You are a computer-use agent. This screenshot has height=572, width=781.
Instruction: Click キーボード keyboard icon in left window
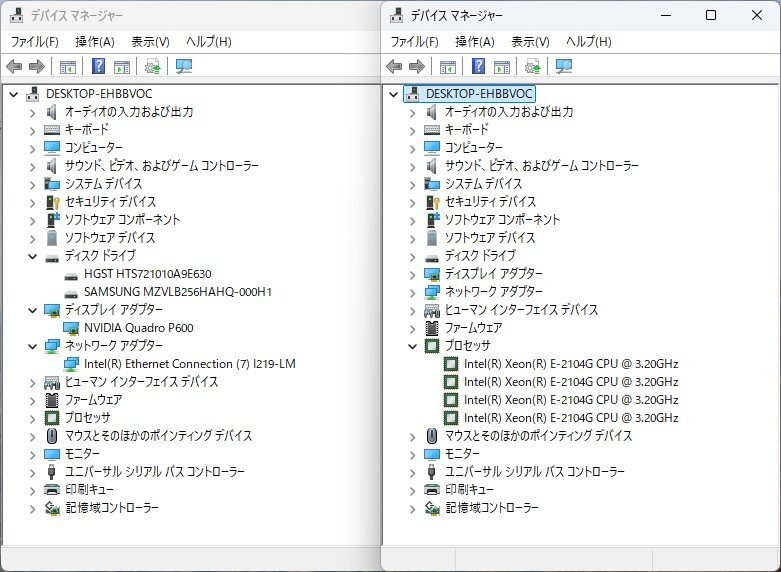[x=52, y=130]
